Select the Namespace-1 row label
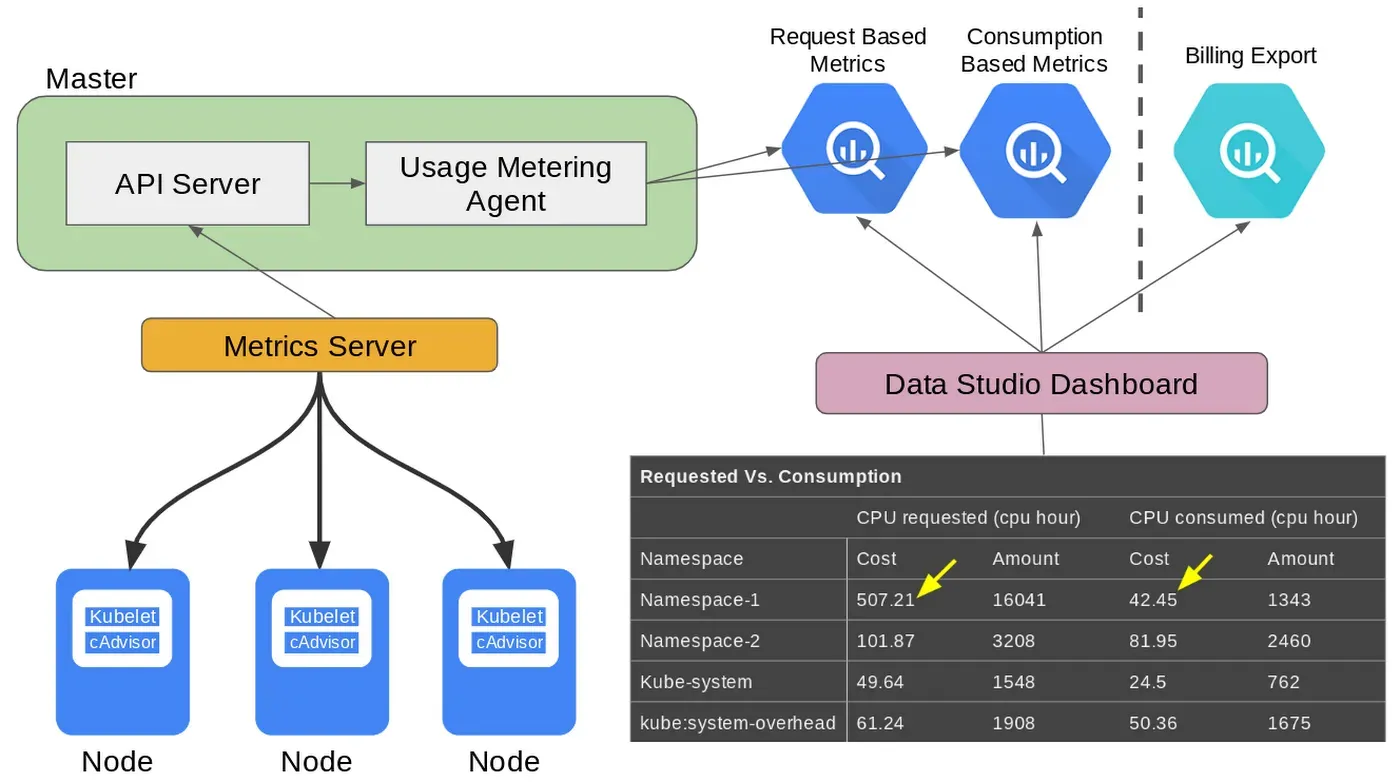This screenshot has height=782, width=1400. point(700,600)
